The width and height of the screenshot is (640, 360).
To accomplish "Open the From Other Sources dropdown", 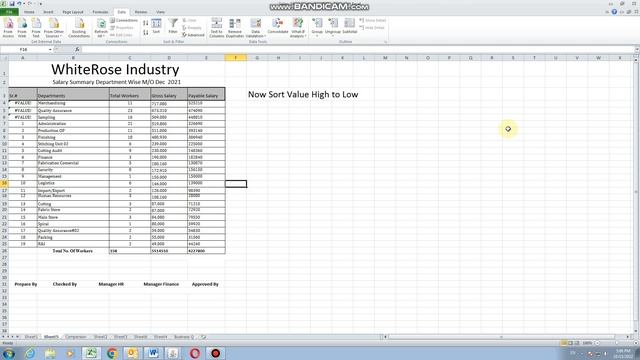I will pos(53,28).
